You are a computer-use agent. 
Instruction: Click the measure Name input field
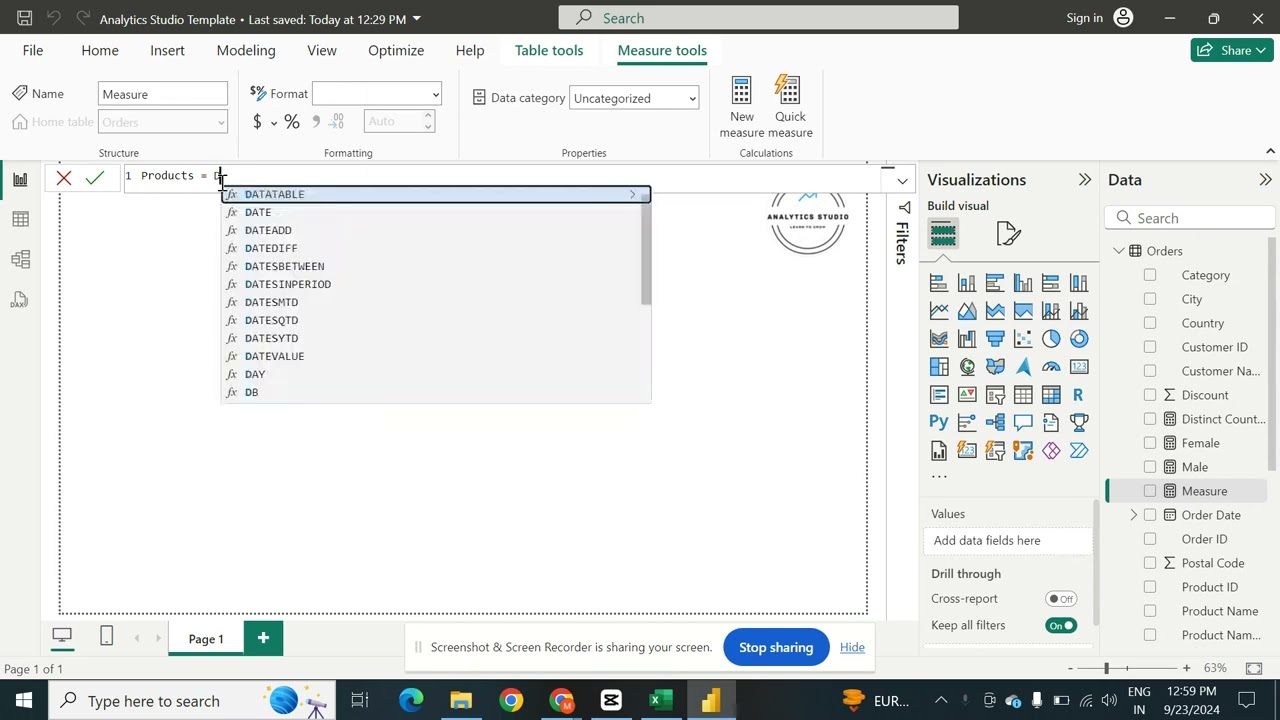click(x=163, y=94)
